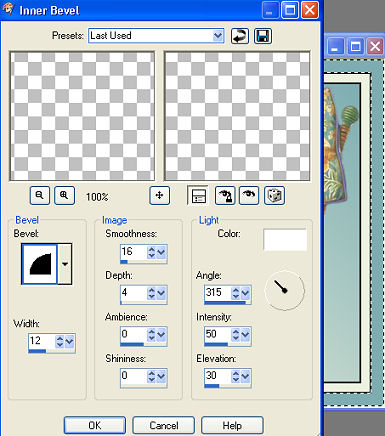This screenshot has height=436, width=385.
Task: Open the Smoothness slider dropdown arrow
Action: 161,252
